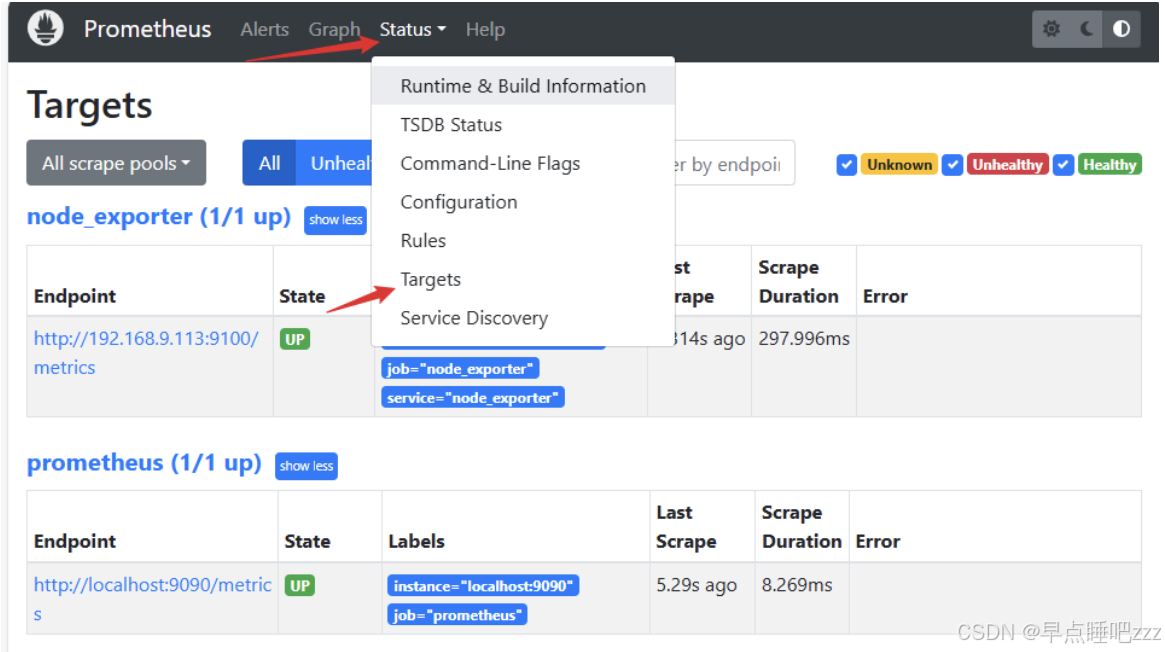This screenshot has height=652, width=1165.
Task: Choose Command-Line Flags menu entry
Action: point(523,163)
